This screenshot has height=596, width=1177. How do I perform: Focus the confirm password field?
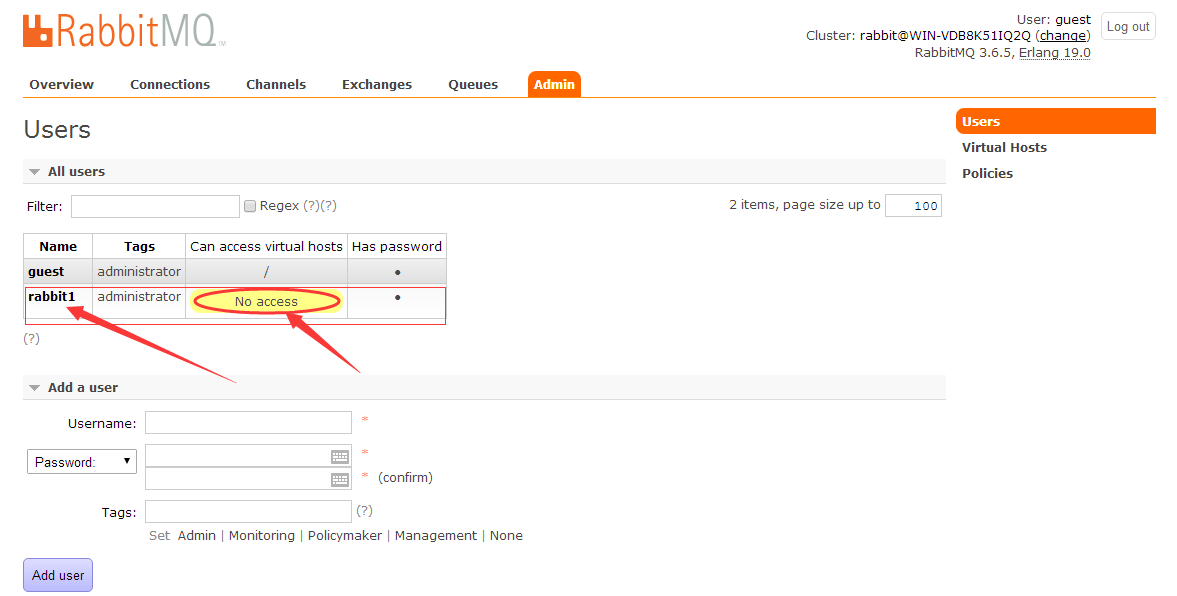pos(248,478)
